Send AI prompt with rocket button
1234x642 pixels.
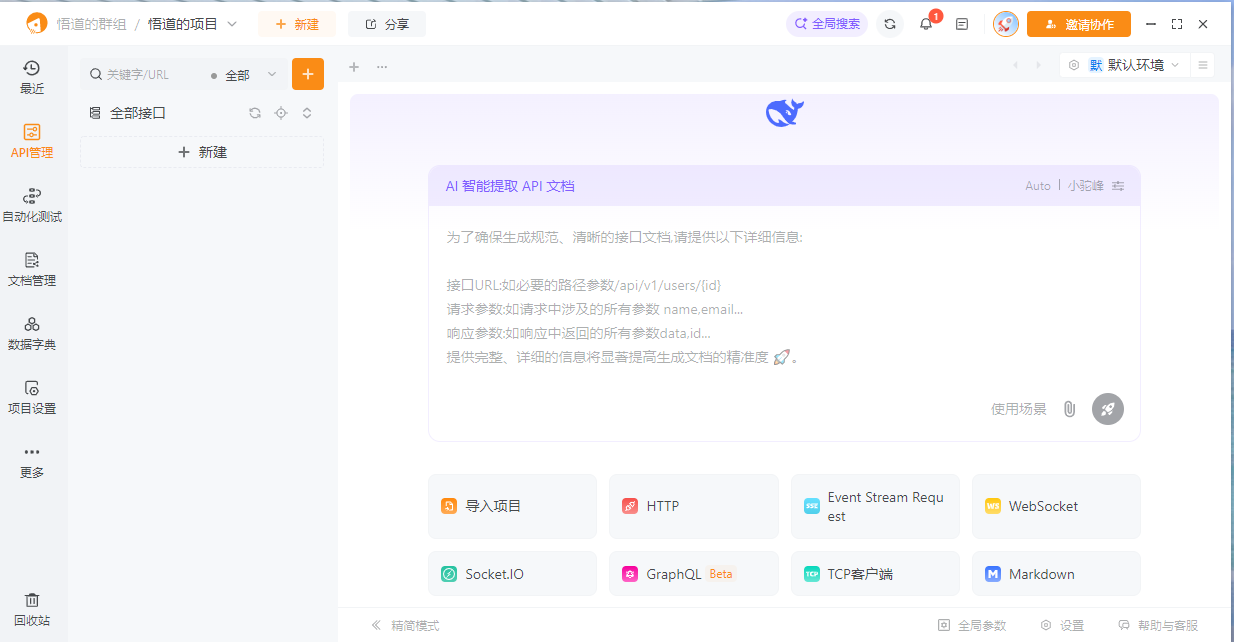point(1108,409)
